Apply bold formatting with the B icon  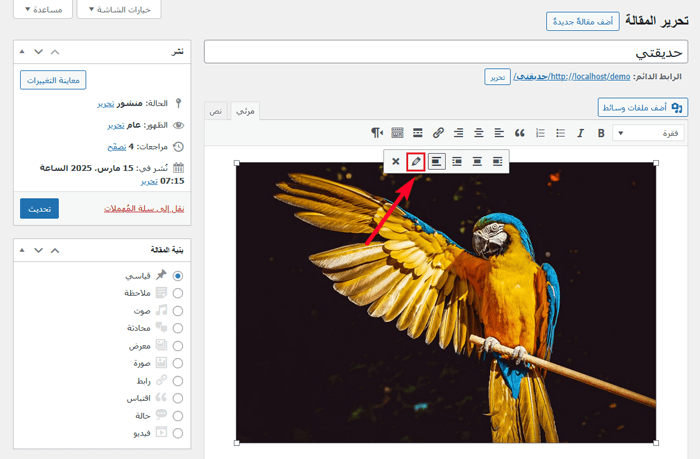pyautogui.click(x=601, y=133)
